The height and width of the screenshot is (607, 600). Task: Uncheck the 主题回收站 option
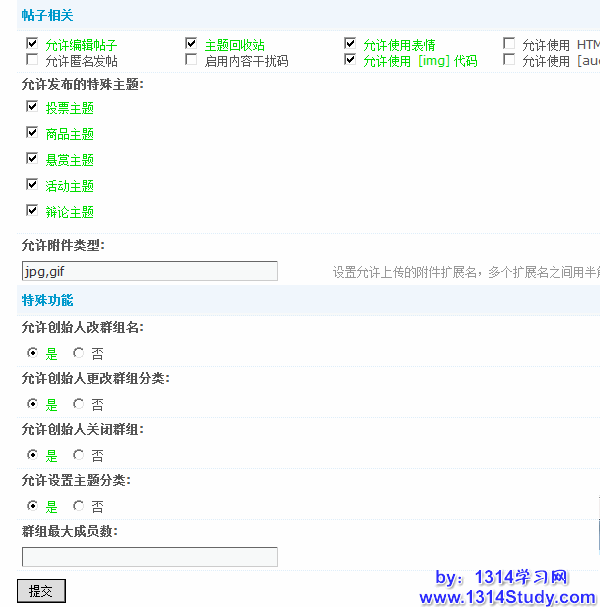[x=191, y=44]
